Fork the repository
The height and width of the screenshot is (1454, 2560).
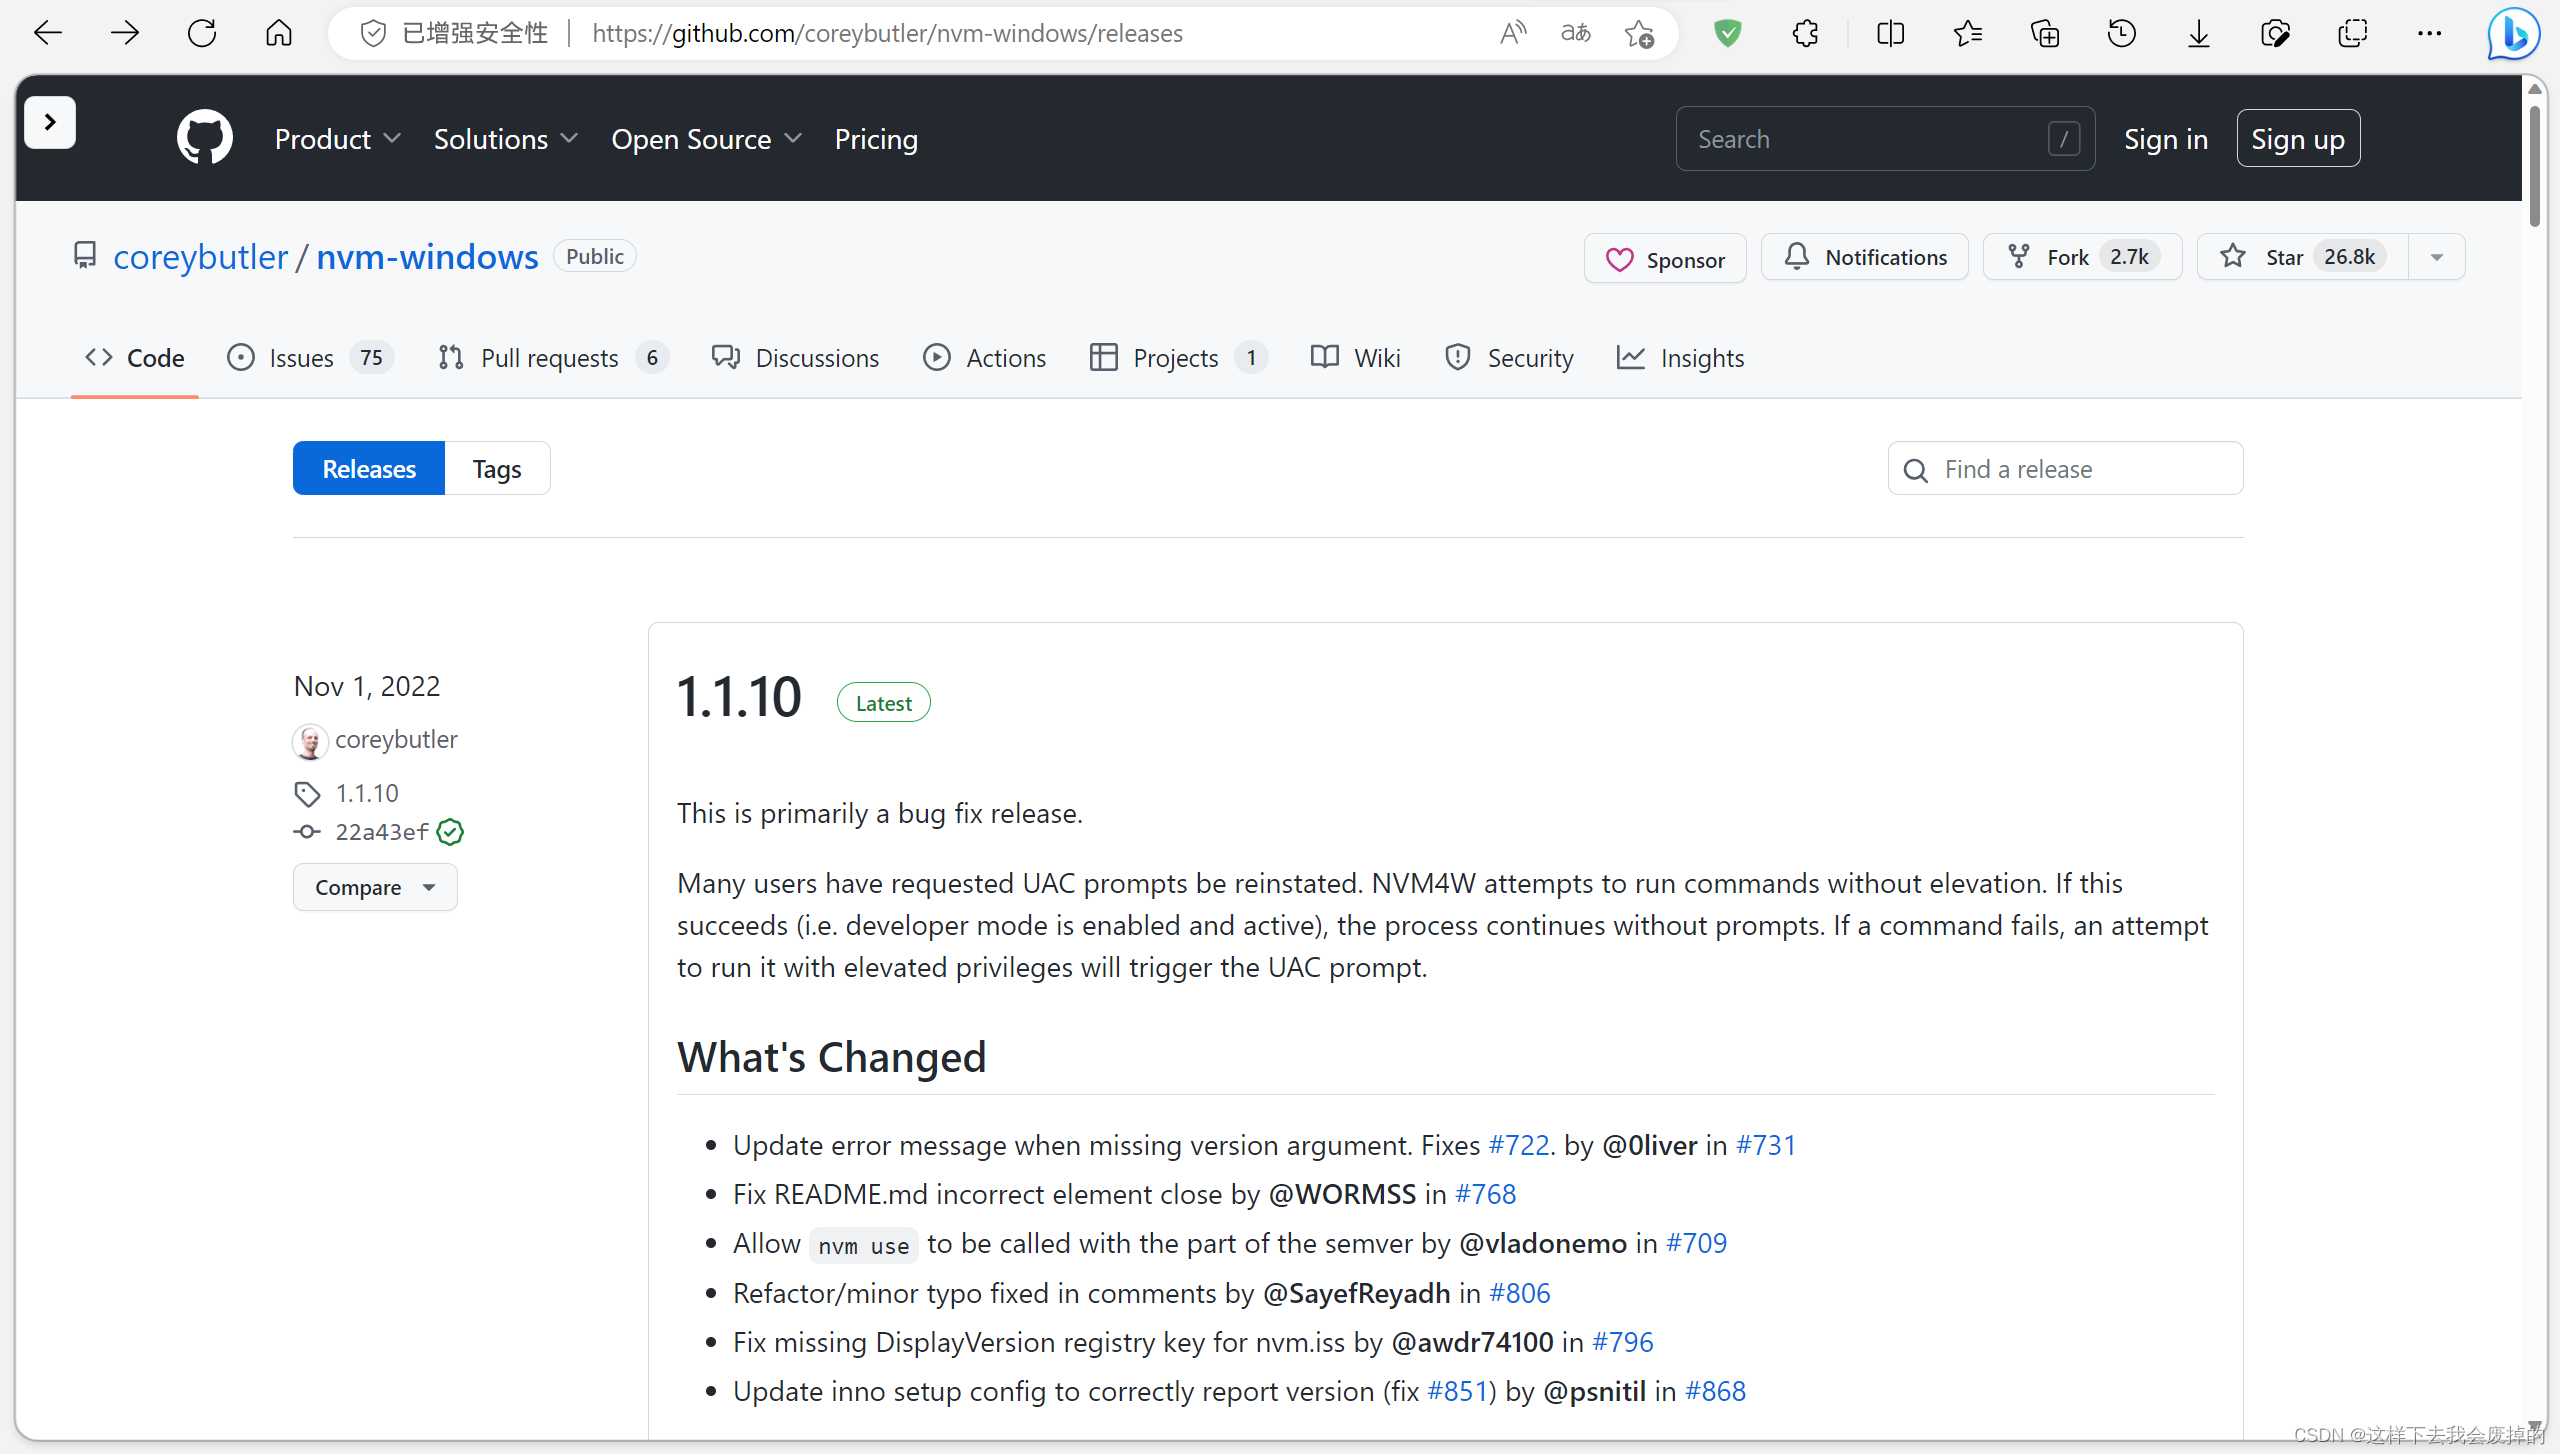pyautogui.click(x=2083, y=257)
